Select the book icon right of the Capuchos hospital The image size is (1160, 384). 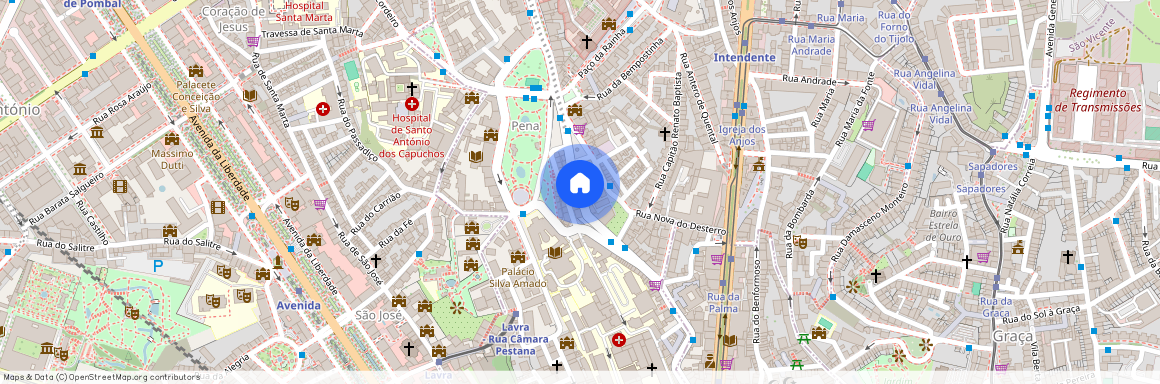(476, 157)
